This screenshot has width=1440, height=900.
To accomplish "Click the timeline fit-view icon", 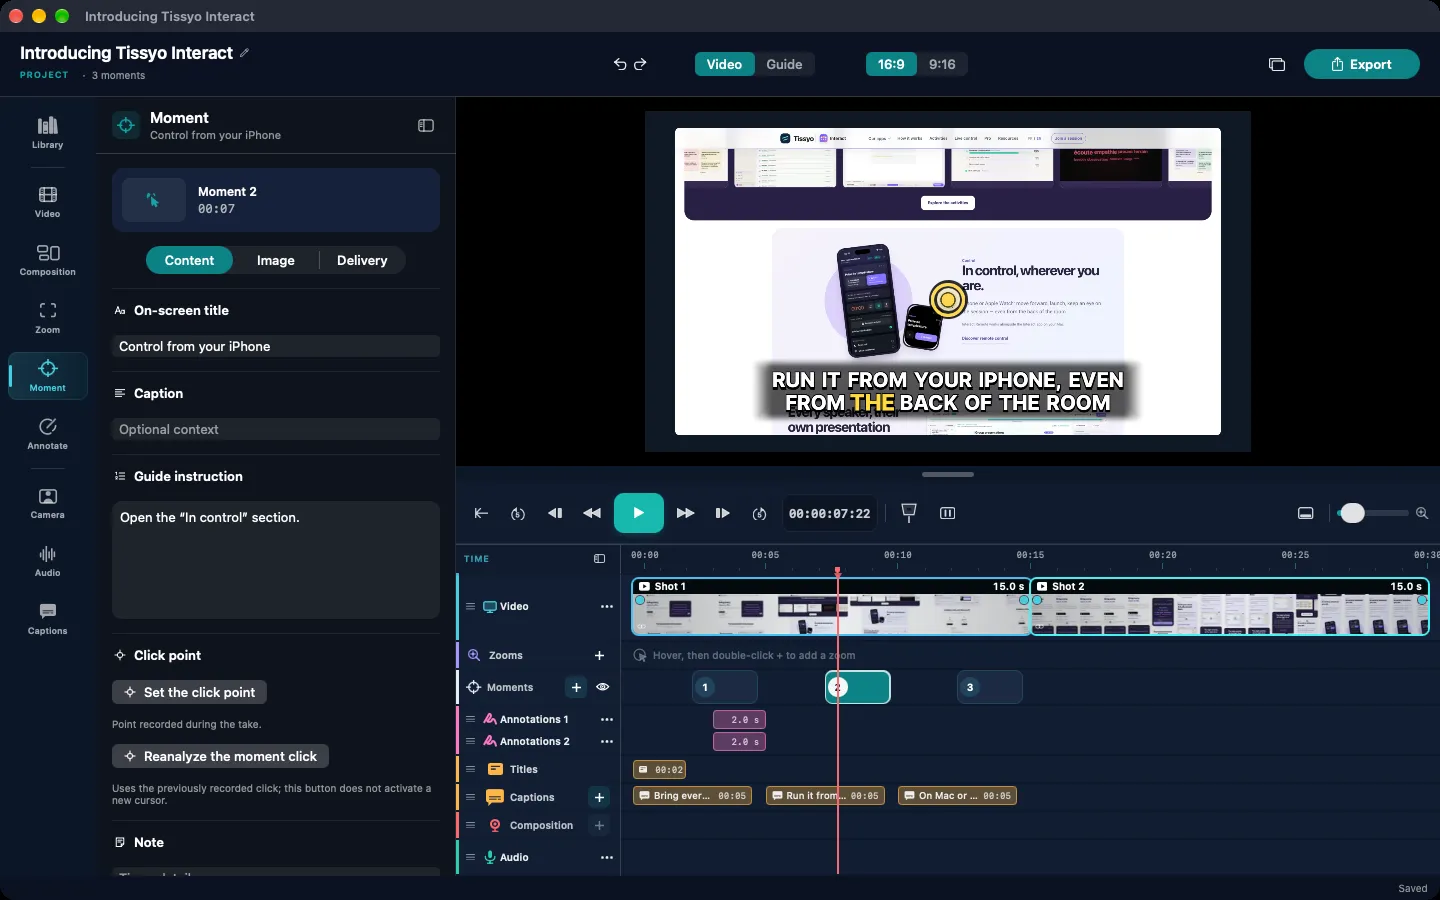I will click(x=1306, y=513).
